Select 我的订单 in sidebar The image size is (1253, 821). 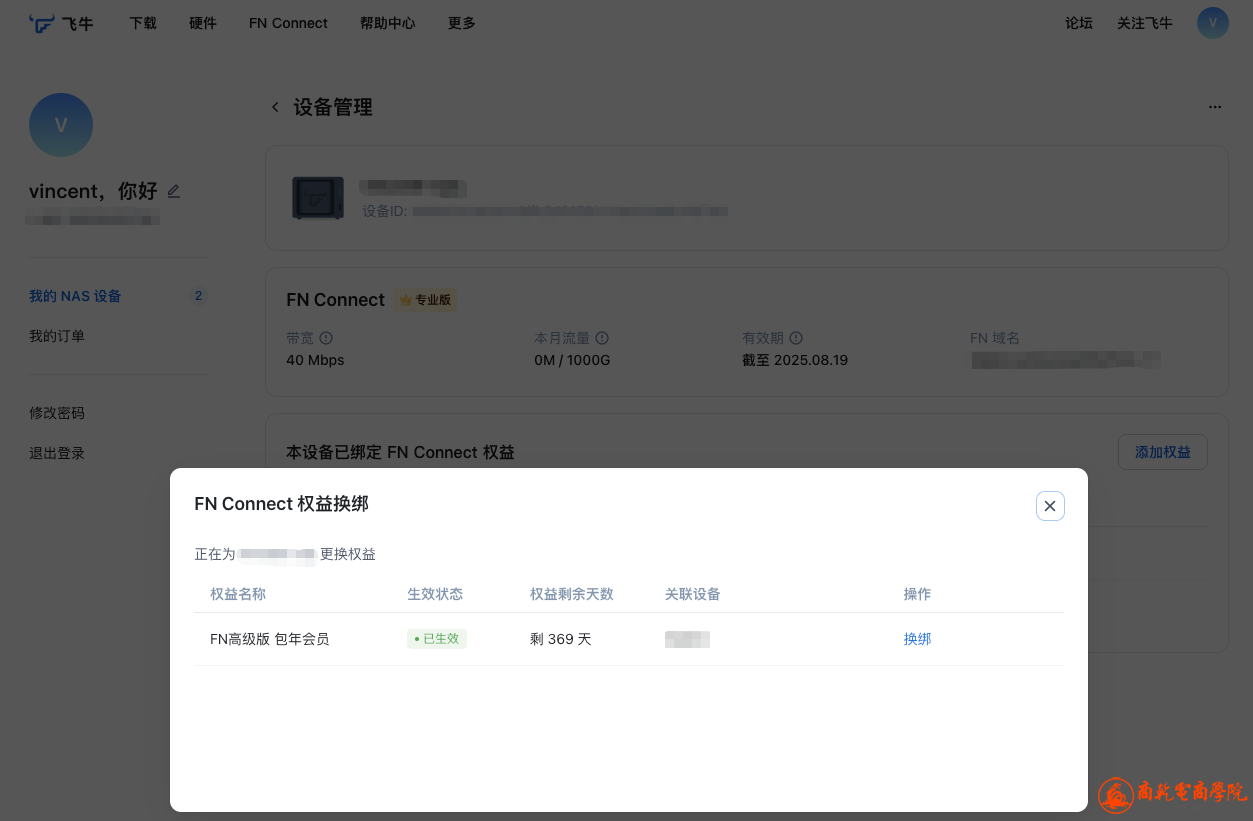[57, 336]
